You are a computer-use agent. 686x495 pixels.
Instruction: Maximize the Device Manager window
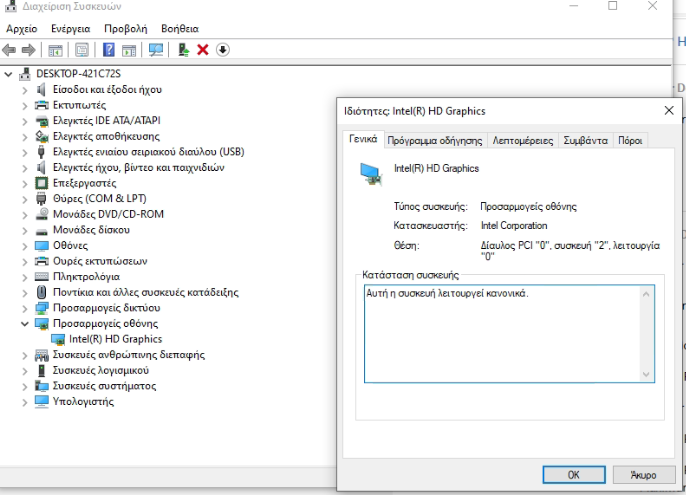click(x=612, y=6)
